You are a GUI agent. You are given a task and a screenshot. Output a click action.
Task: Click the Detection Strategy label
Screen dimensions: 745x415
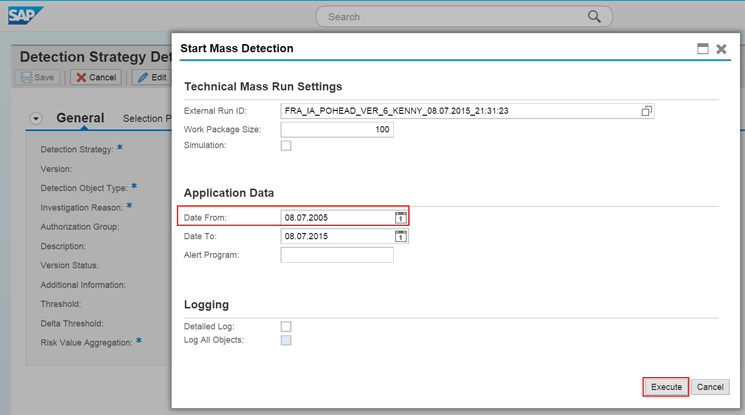tap(77, 149)
